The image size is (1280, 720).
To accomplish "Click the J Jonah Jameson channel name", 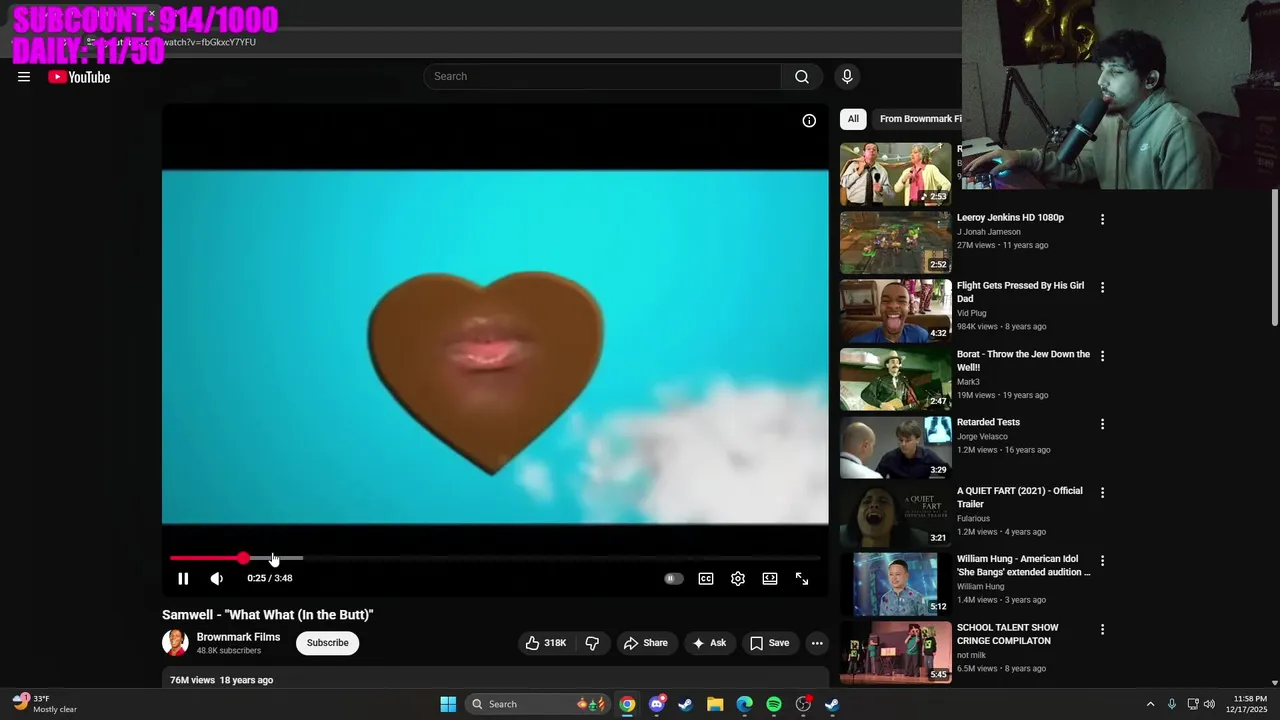I will [x=988, y=232].
